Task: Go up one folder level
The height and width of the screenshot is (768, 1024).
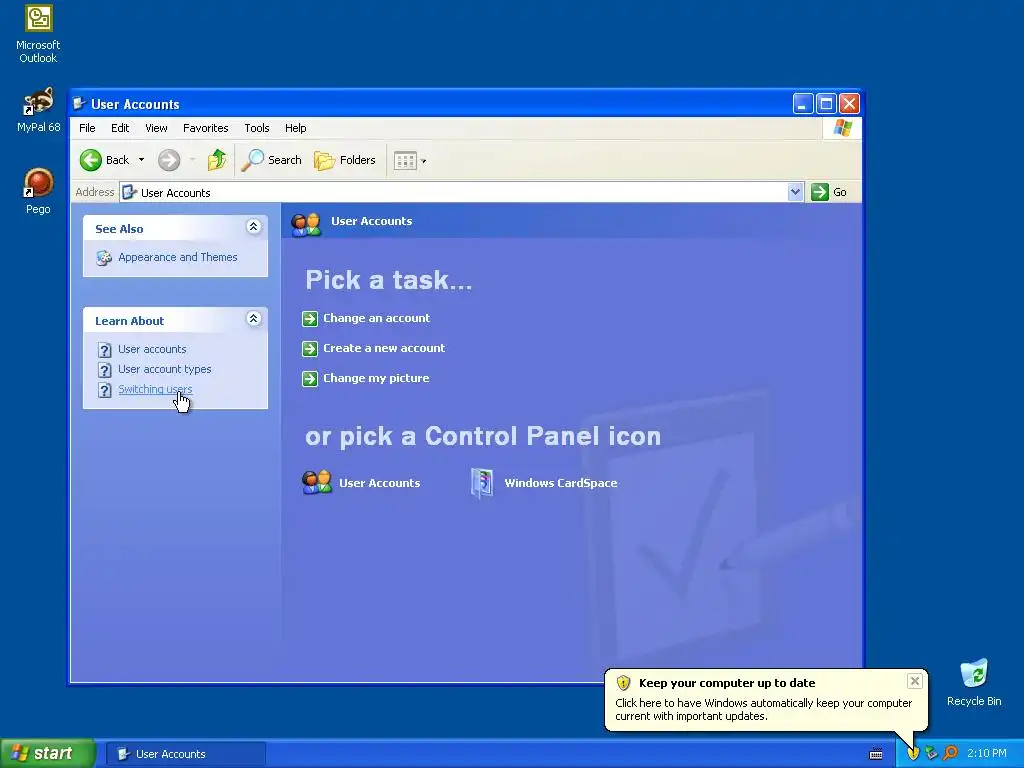Action: (217, 160)
